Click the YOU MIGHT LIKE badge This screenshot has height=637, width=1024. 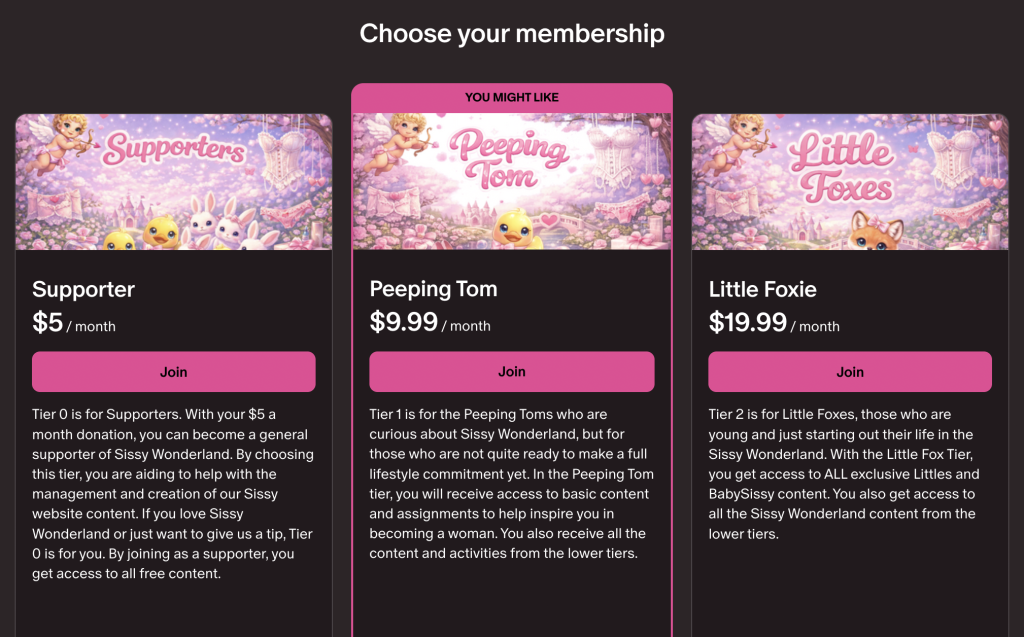(511, 96)
